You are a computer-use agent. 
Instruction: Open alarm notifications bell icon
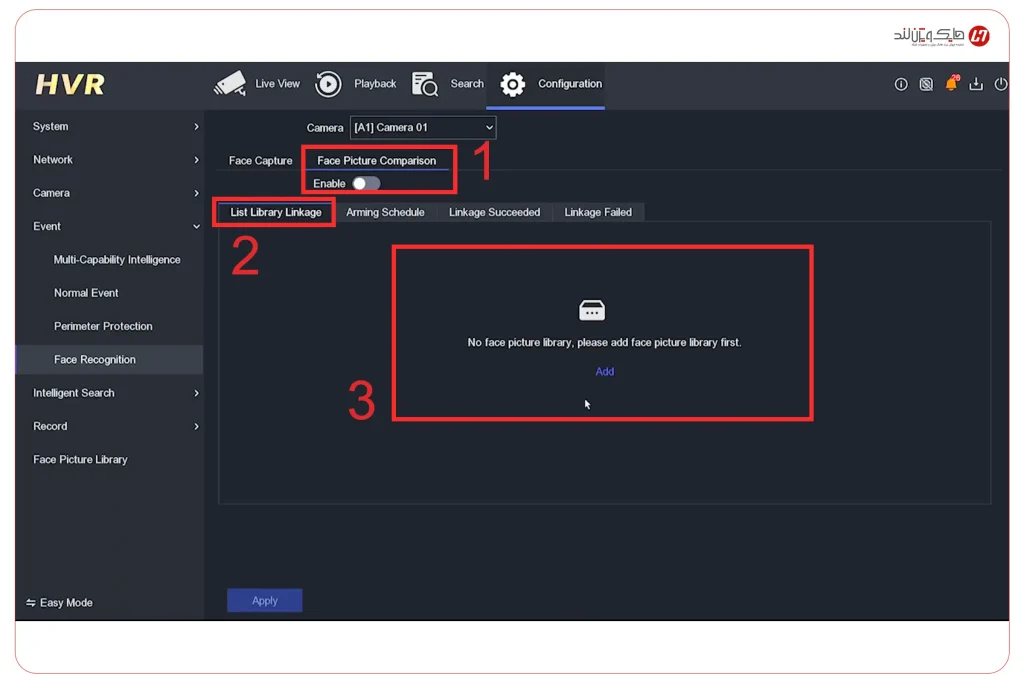951,84
